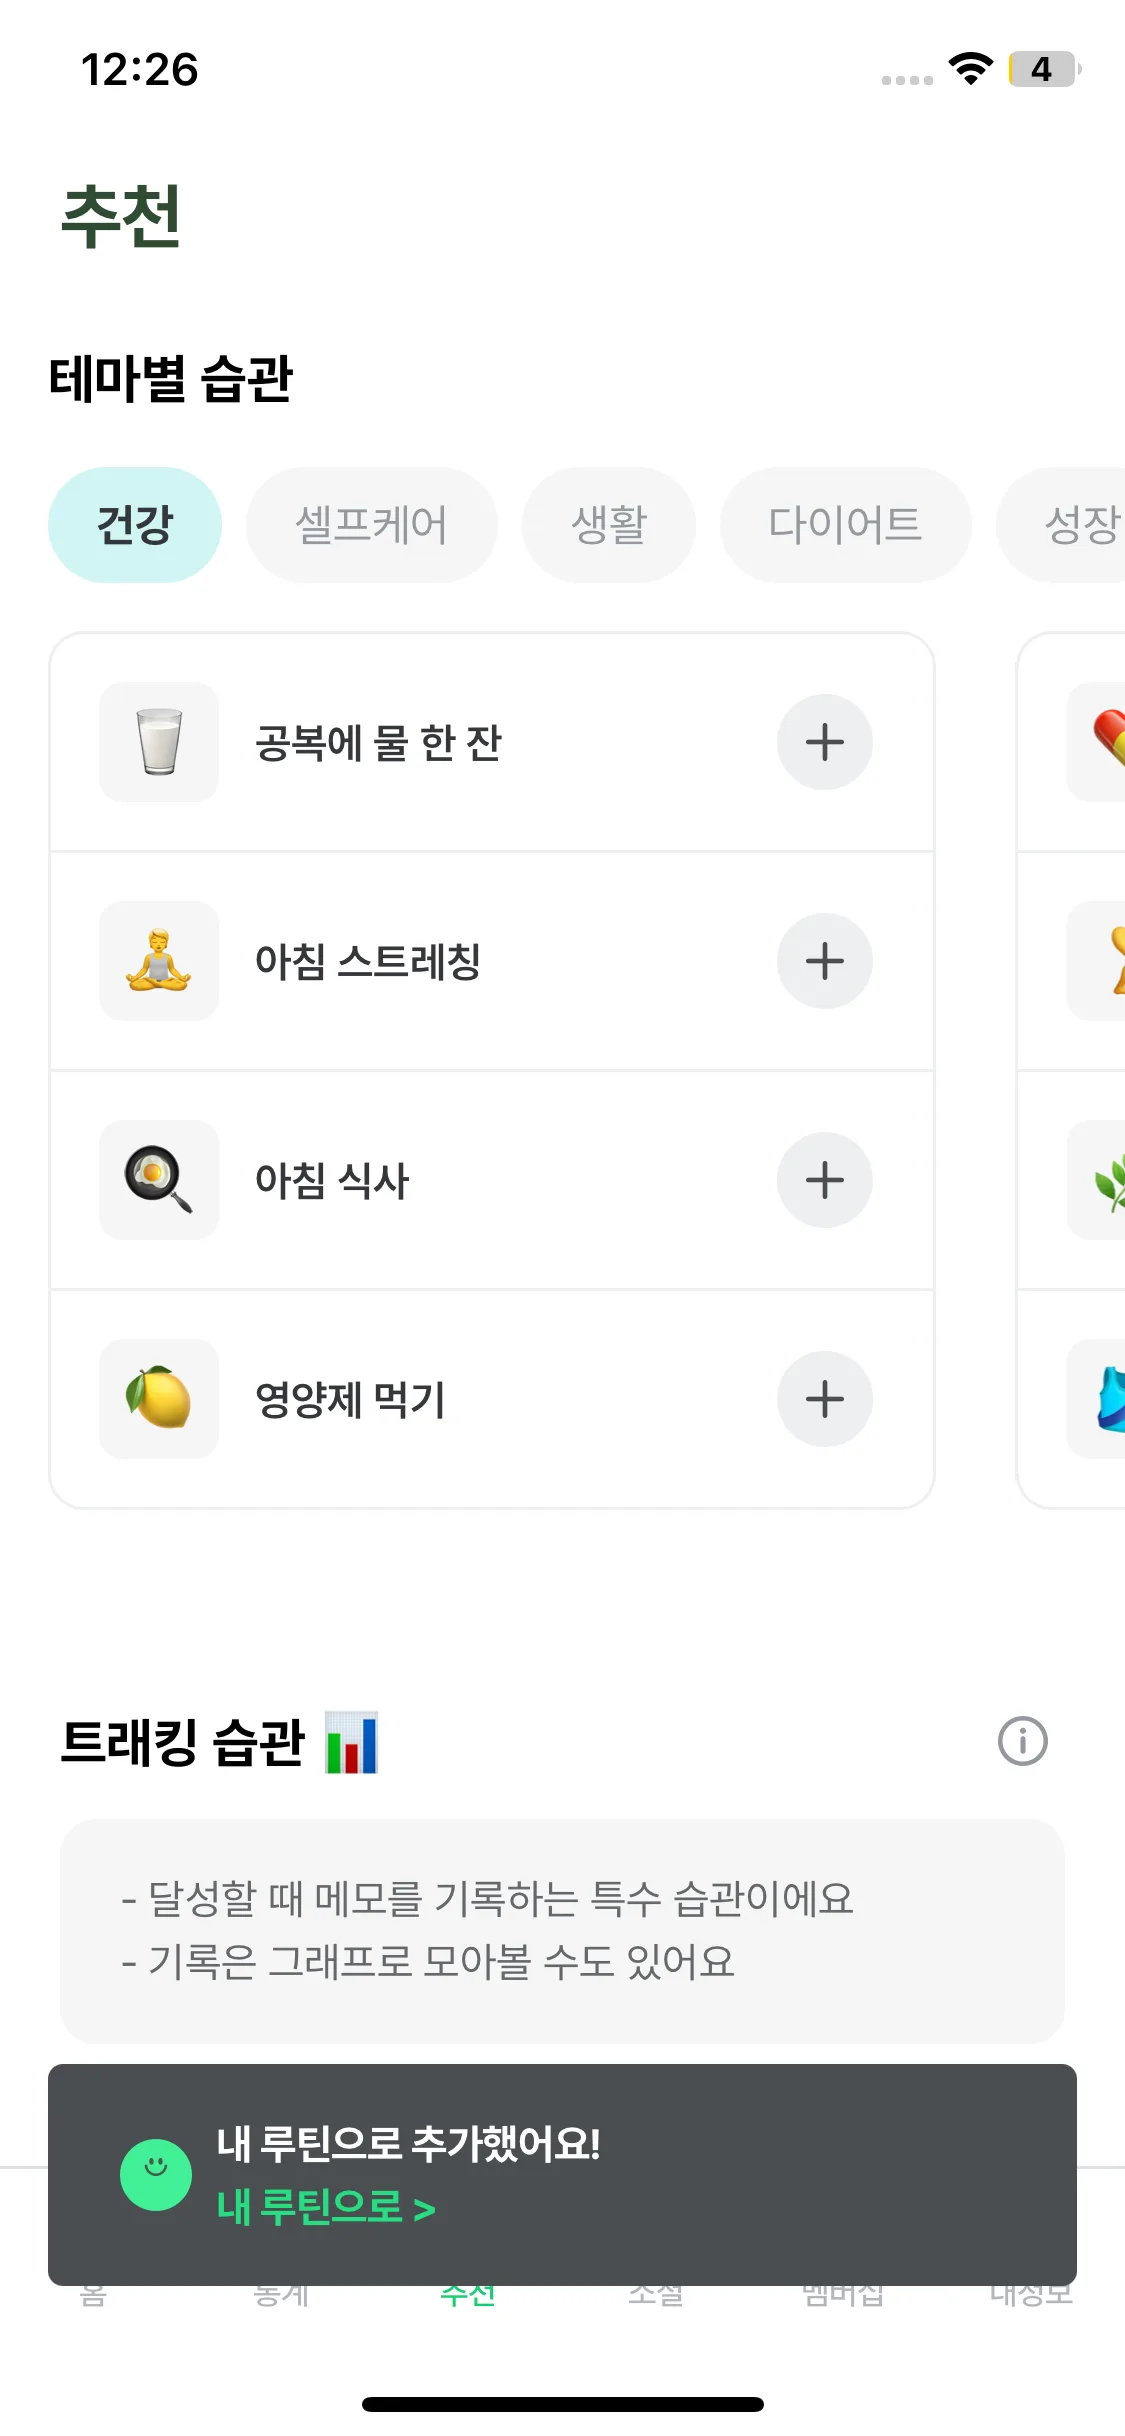The height and width of the screenshot is (2436, 1125).
Task: Open the 트래킹 습관 info icon
Action: pos(1022,1742)
